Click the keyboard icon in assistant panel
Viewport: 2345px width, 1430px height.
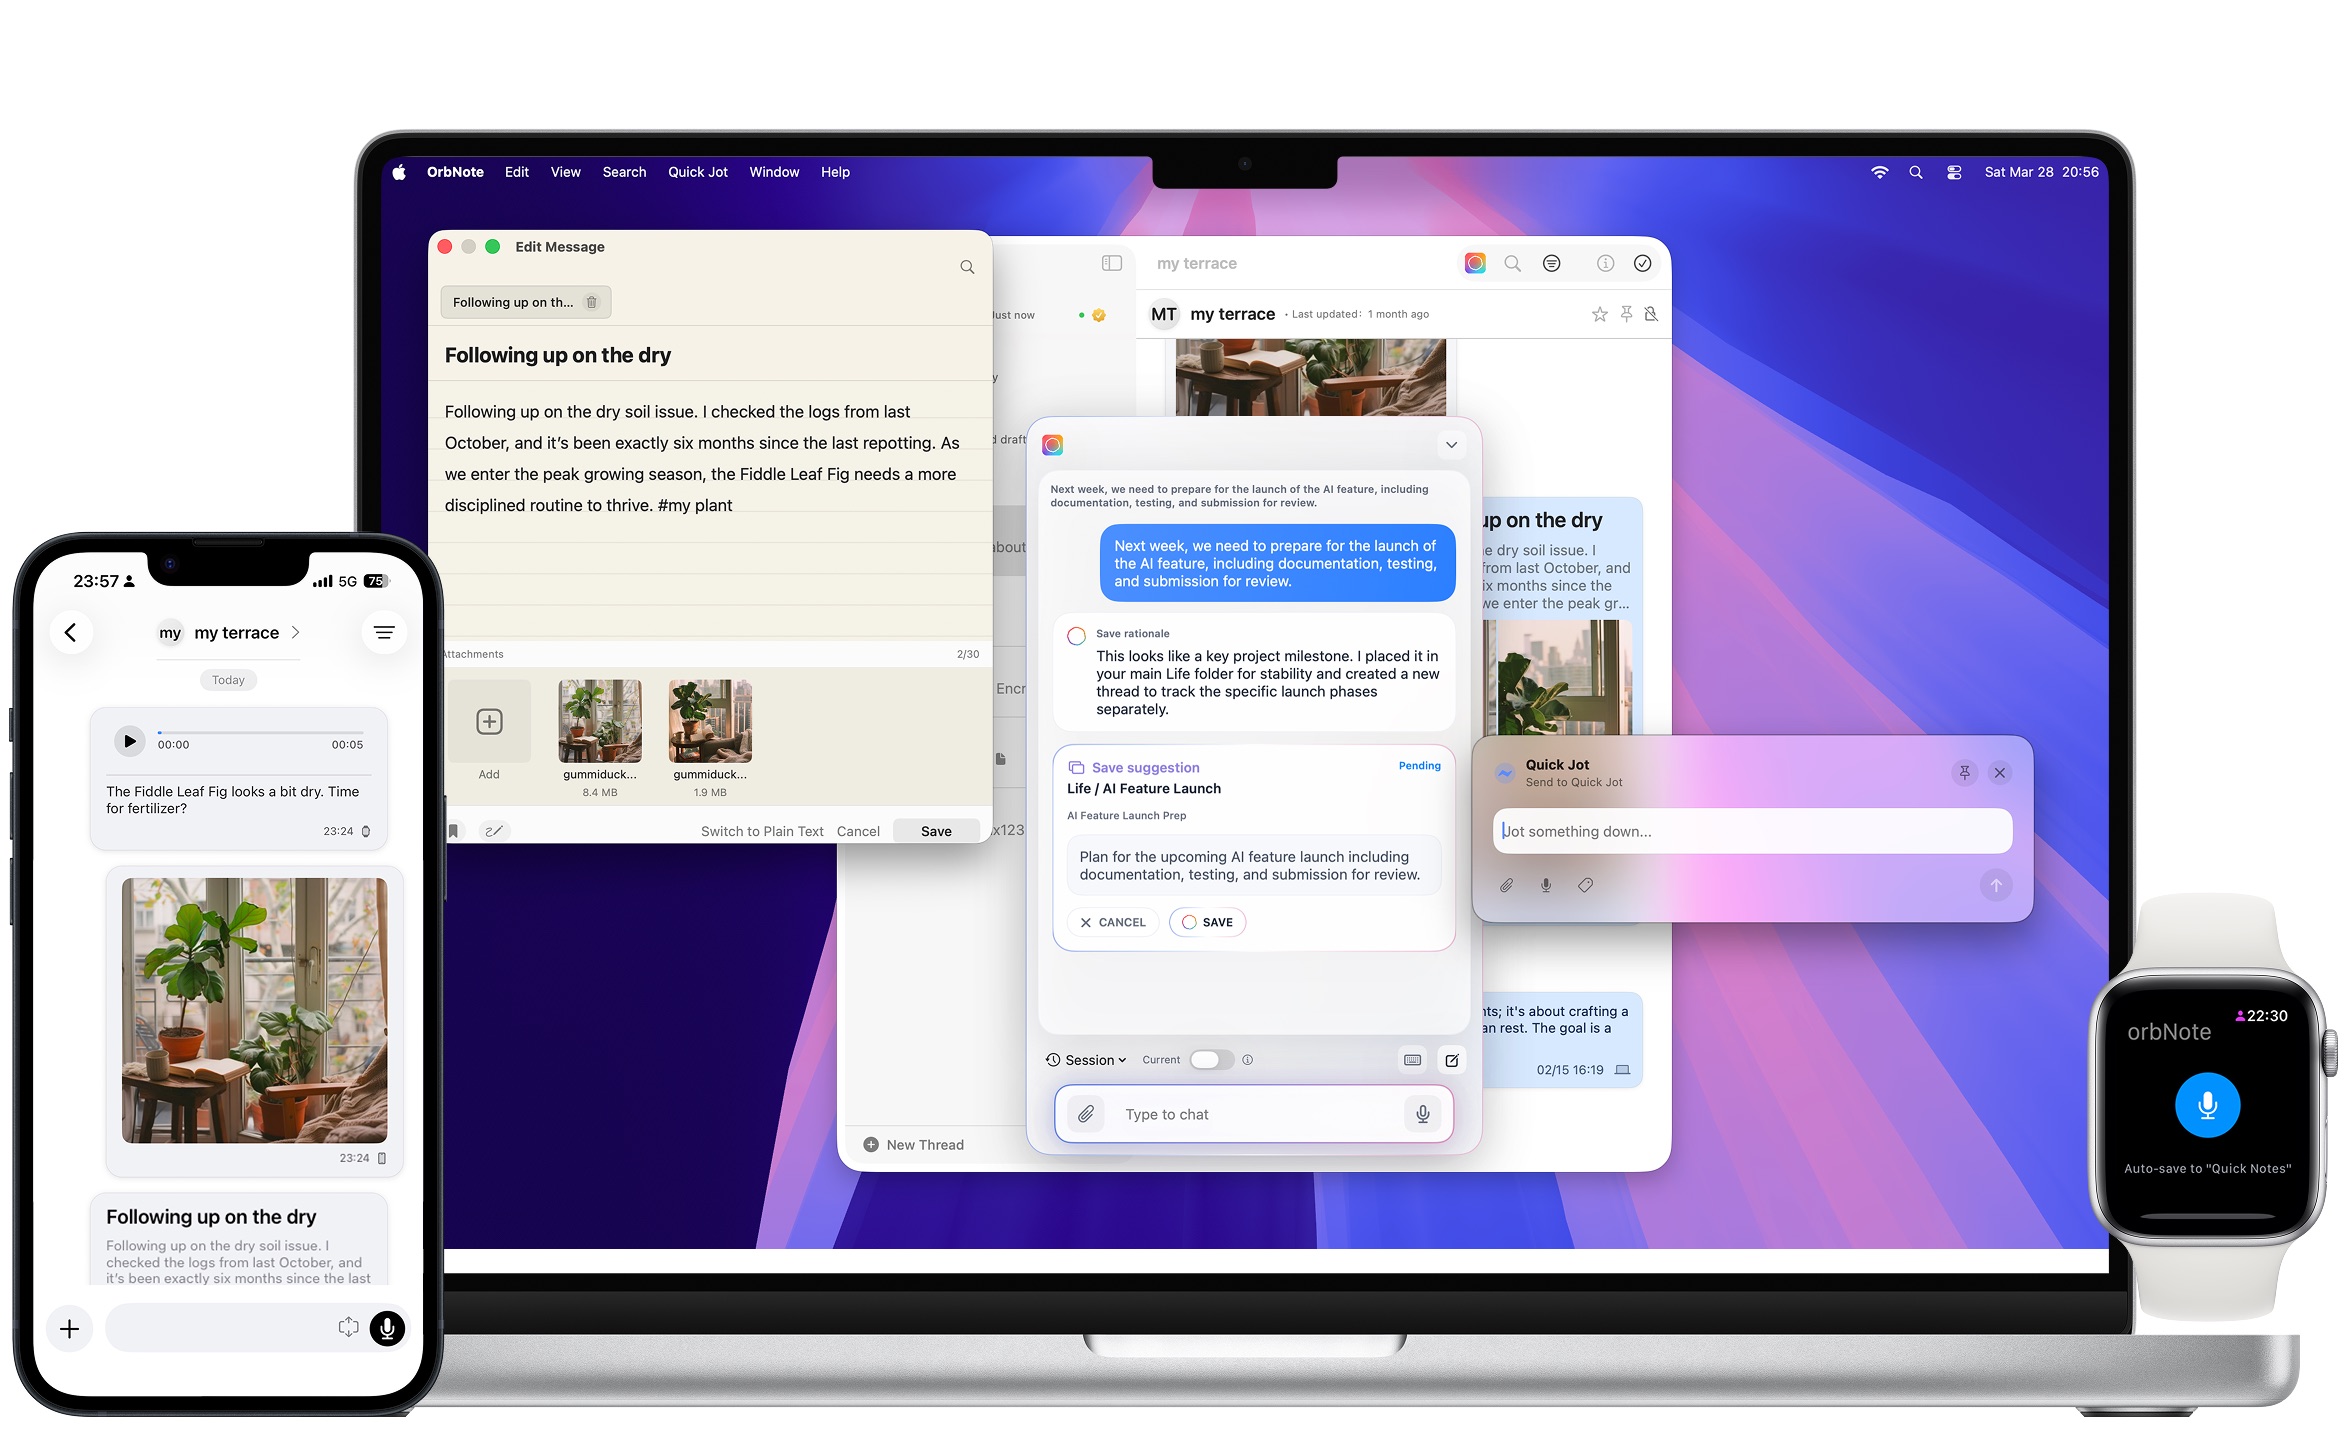(1412, 1060)
